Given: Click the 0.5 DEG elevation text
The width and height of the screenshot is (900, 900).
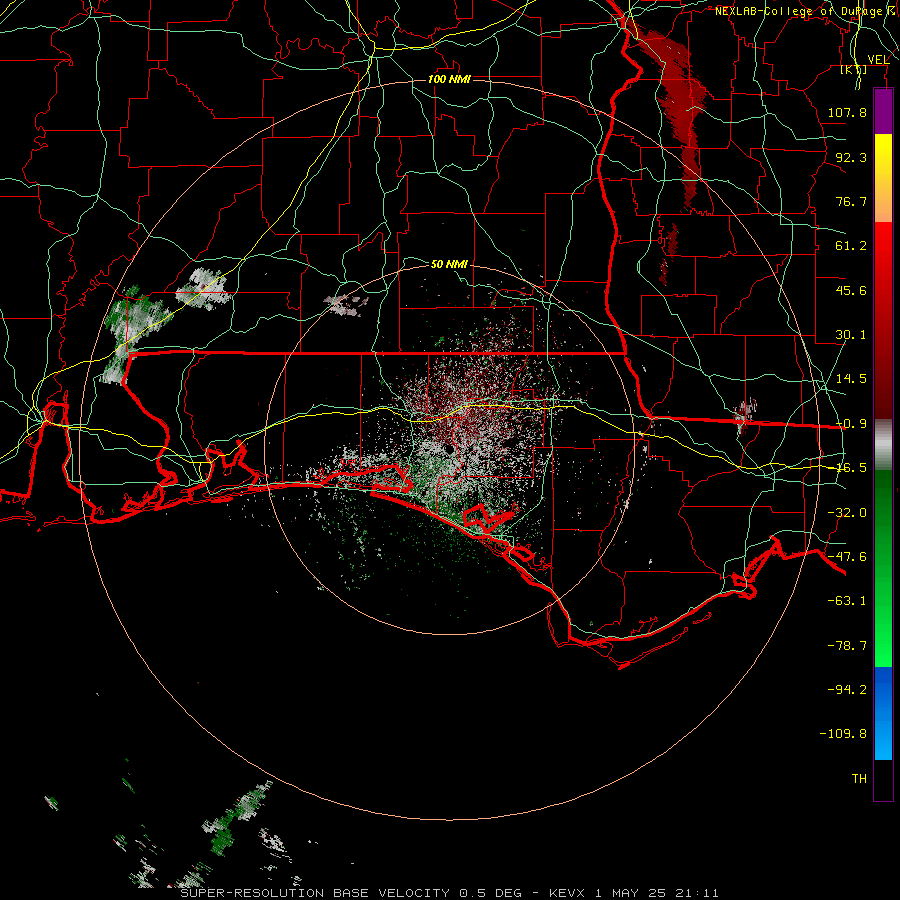Looking at the screenshot, I should point(490,893).
